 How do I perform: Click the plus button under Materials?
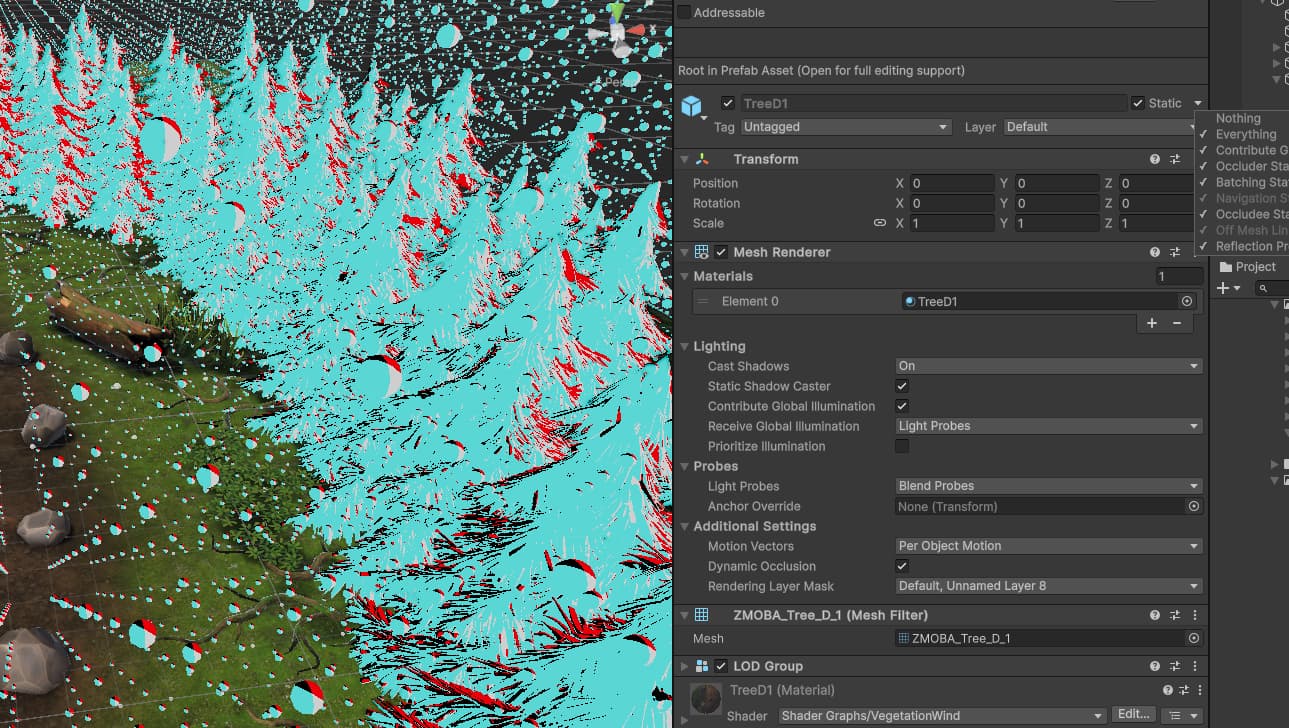click(x=1151, y=323)
